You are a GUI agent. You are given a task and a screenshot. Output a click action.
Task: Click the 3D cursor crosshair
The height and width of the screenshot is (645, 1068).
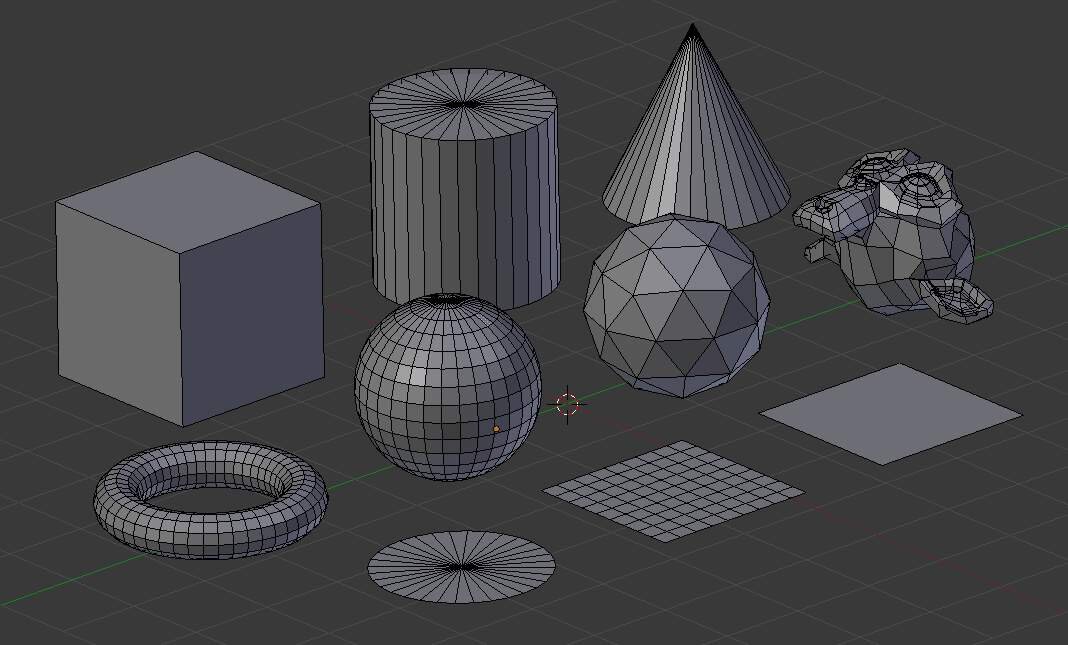pos(568,403)
